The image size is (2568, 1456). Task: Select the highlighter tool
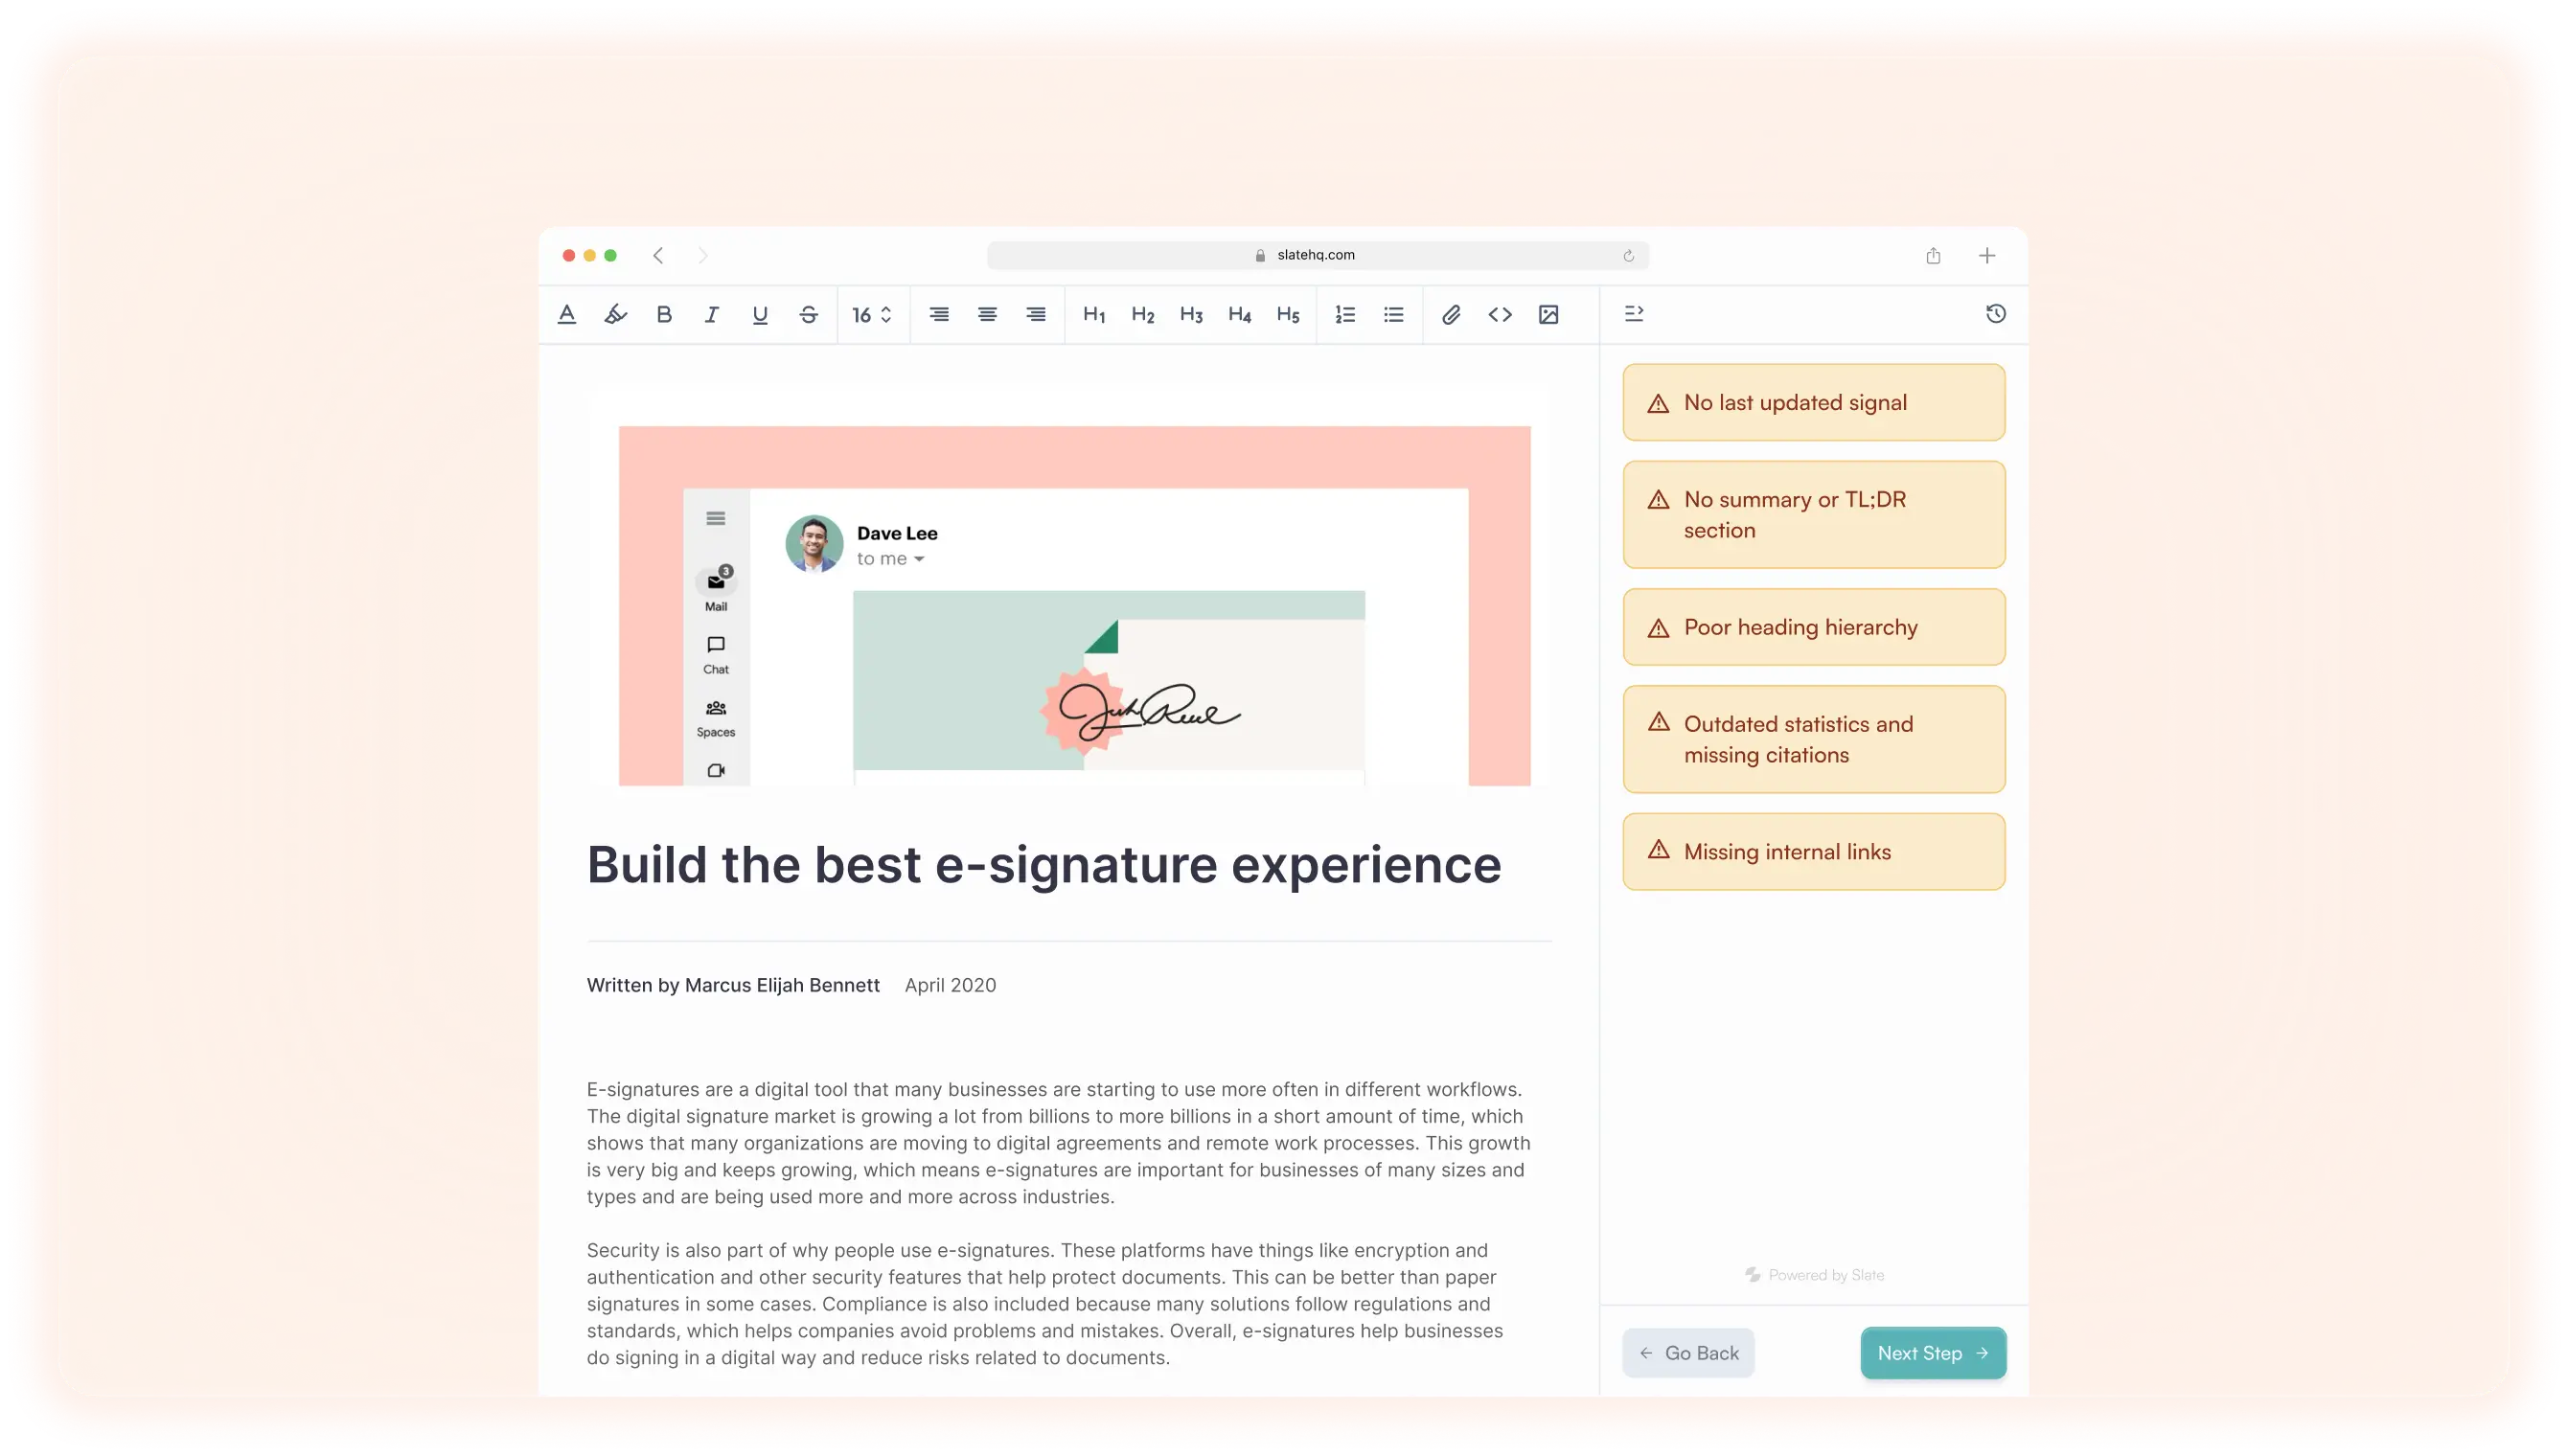tap(615, 314)
